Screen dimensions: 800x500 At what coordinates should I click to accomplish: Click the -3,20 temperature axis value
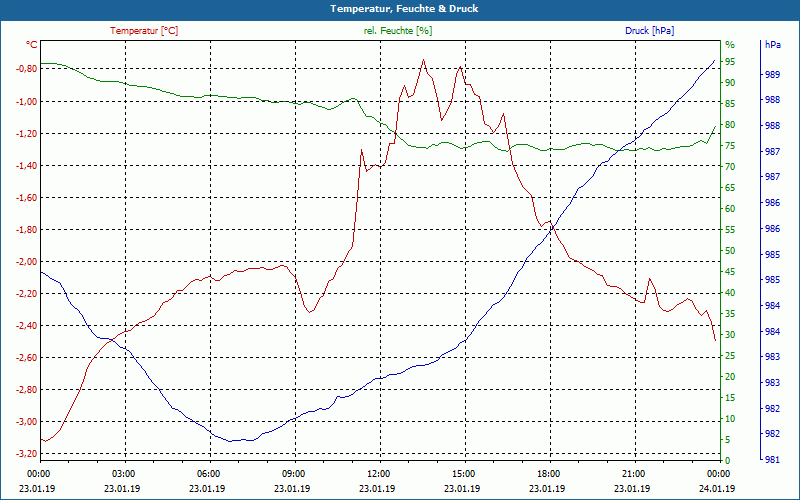point(25,454)
